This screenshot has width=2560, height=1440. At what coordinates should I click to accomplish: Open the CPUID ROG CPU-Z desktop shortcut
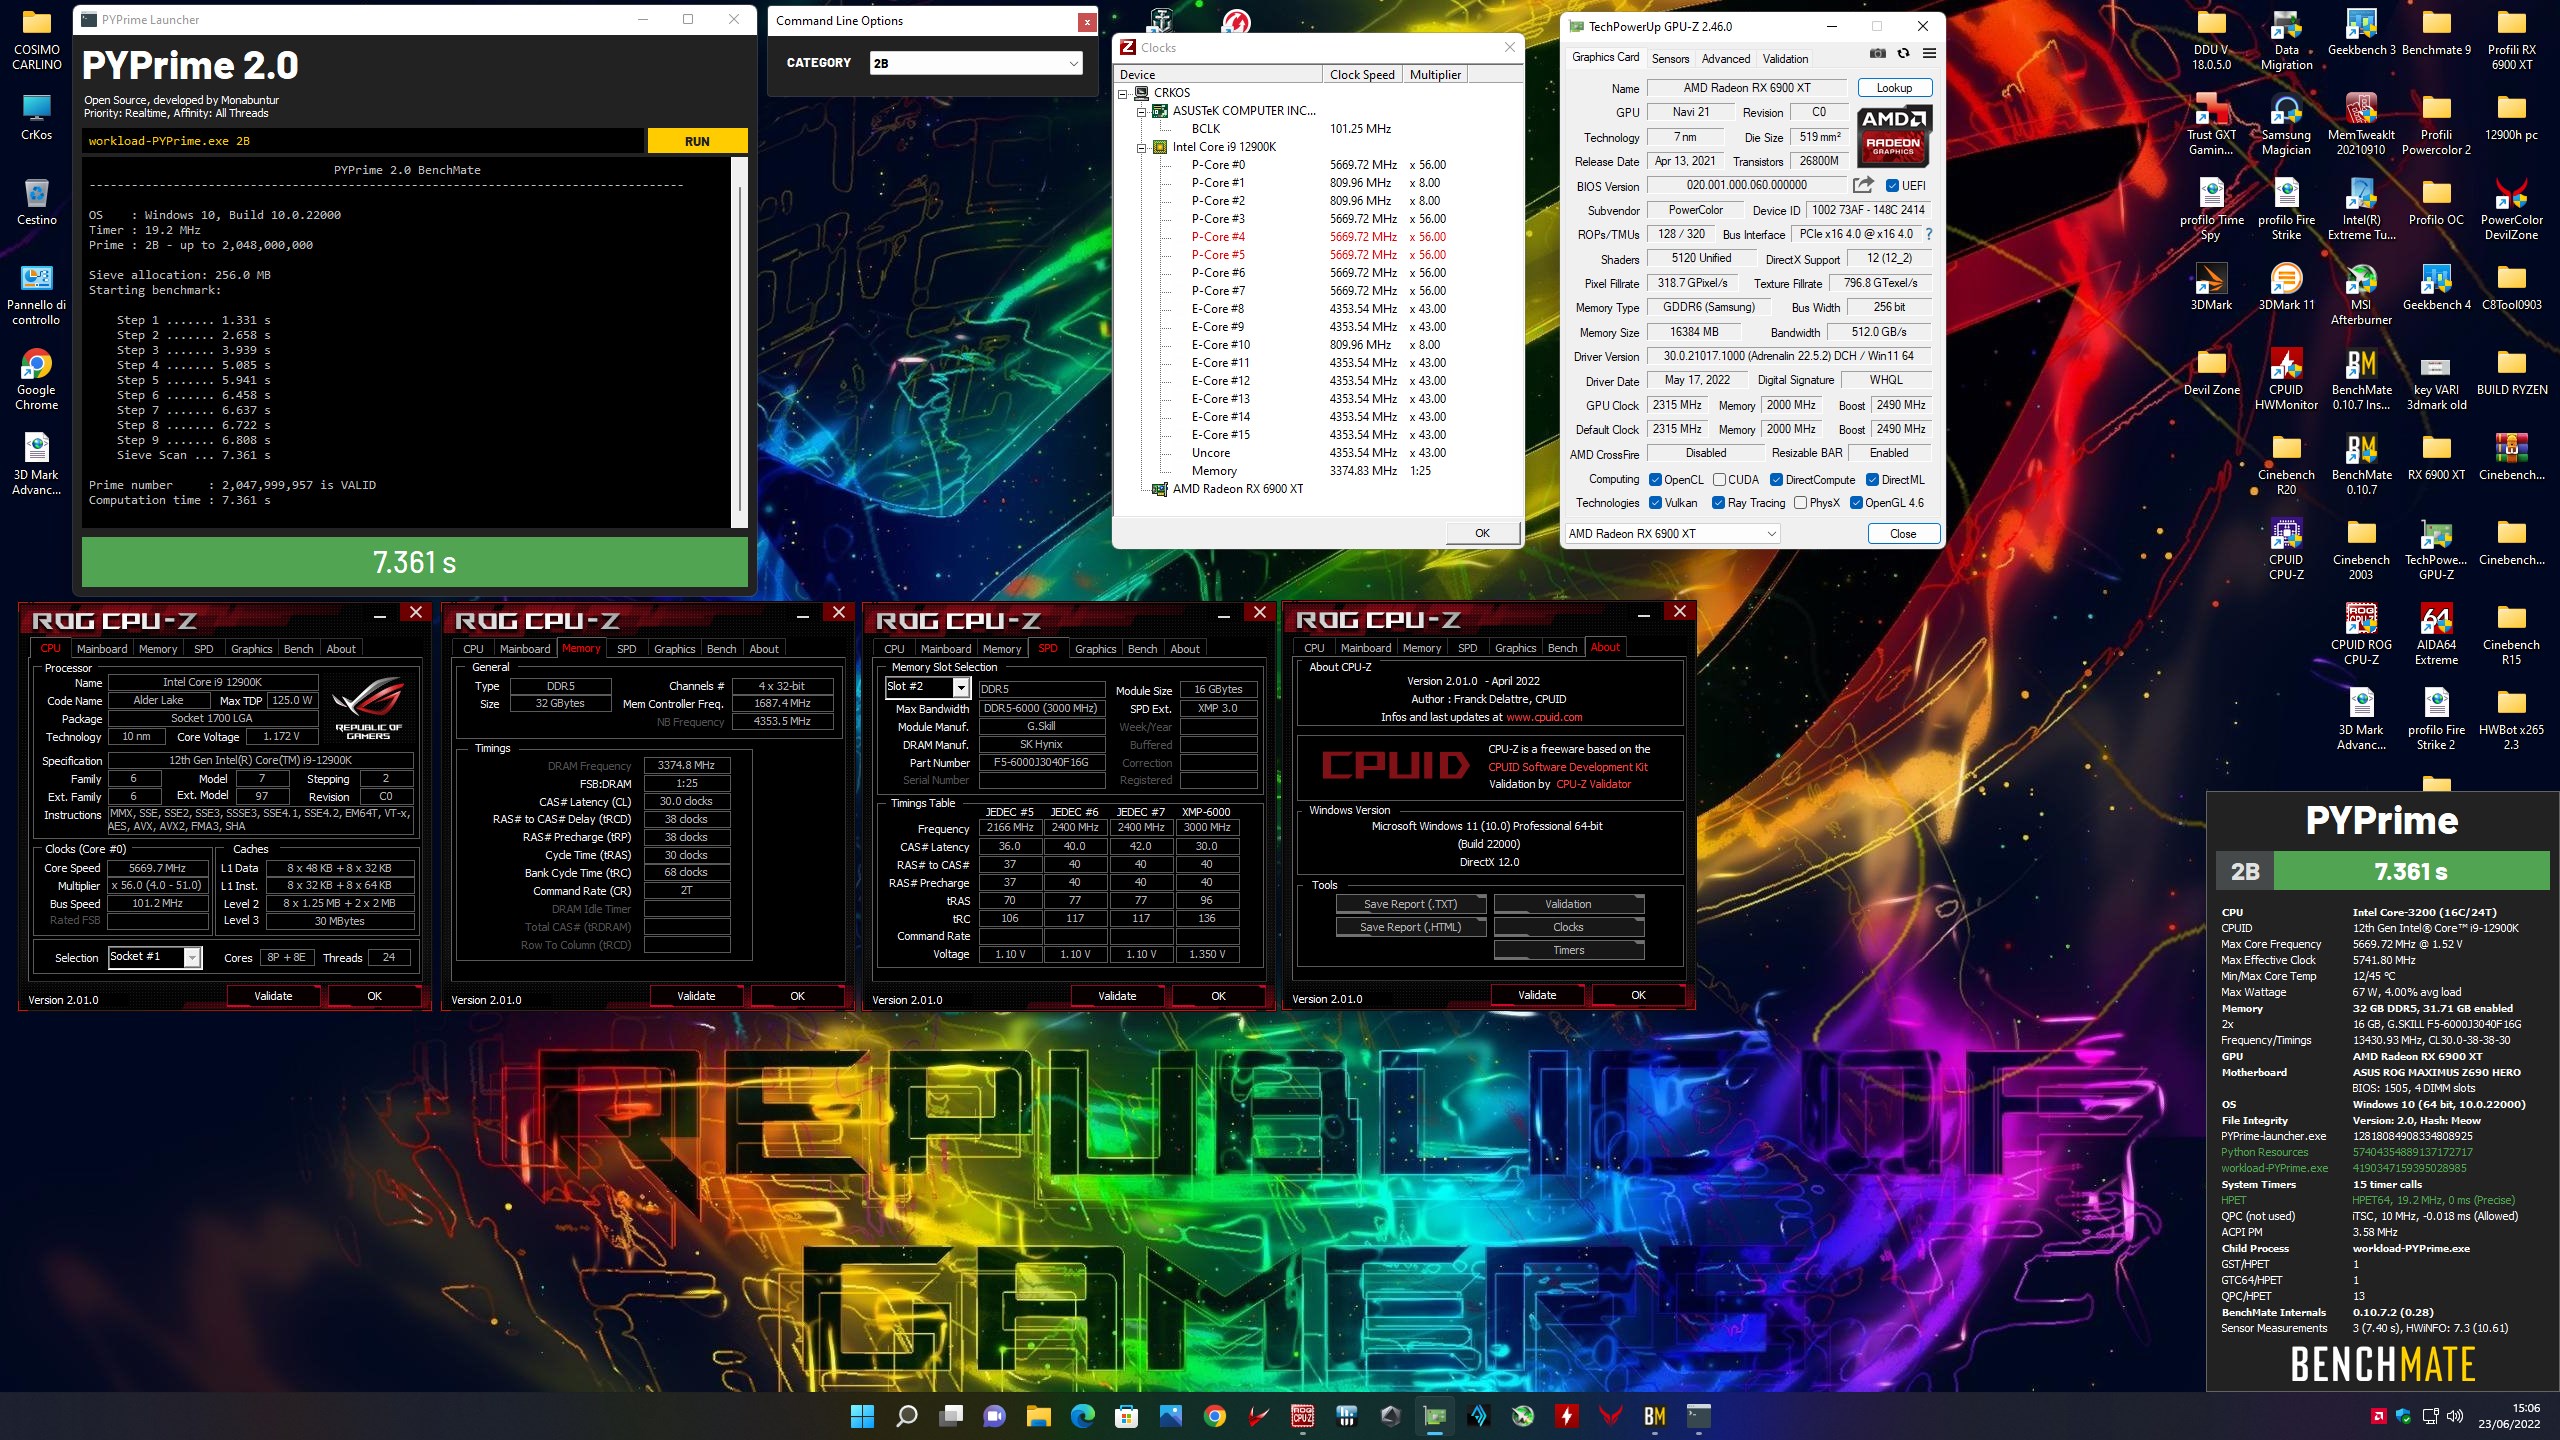tap(2361, 634)
